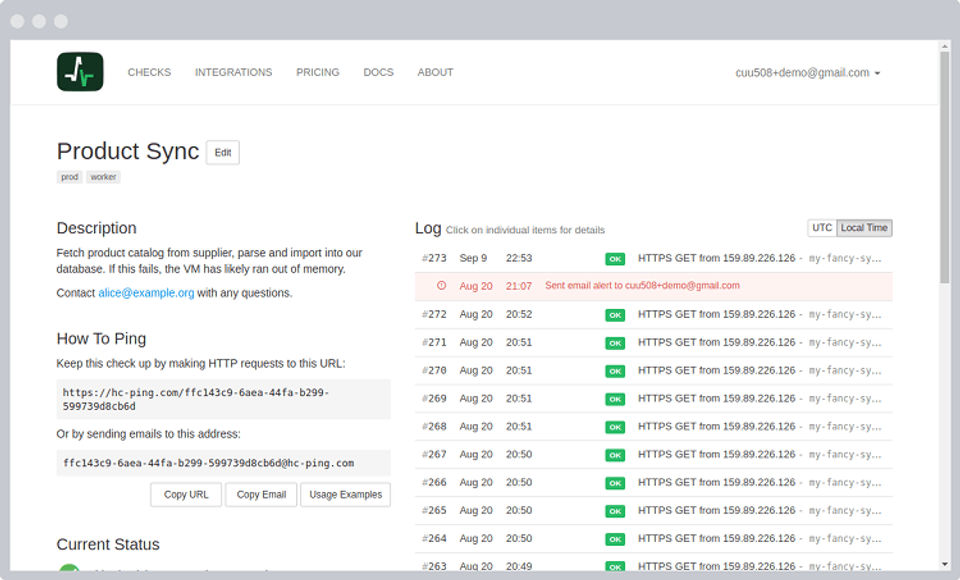Open the email alert log entry for cuu508+demo@gmail.com
Screen dimensions: 960x580
pos(653,286)
